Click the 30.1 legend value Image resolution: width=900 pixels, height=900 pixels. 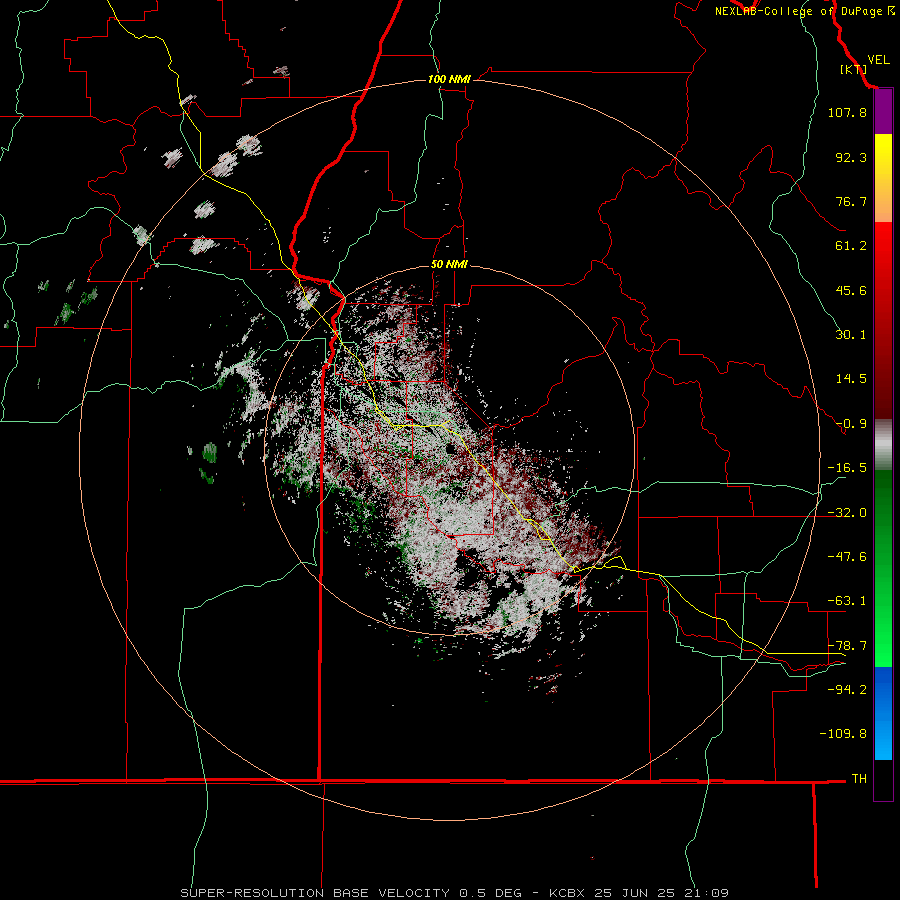click(851, 335)
